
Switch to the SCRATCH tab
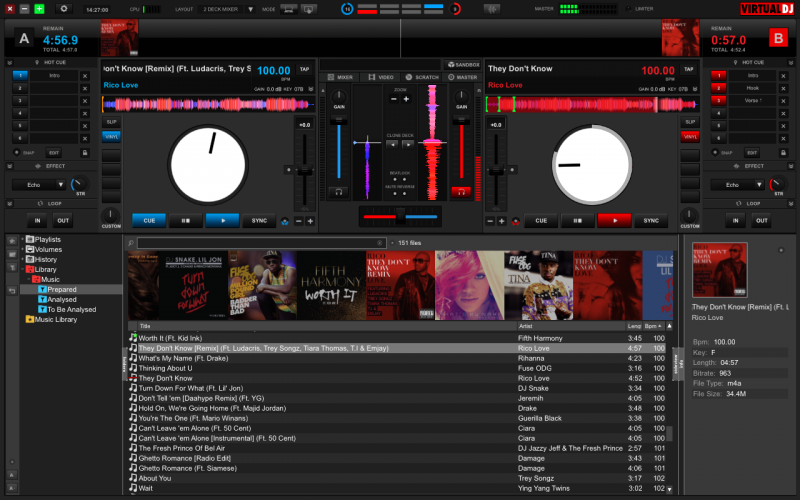coord(422,77)
